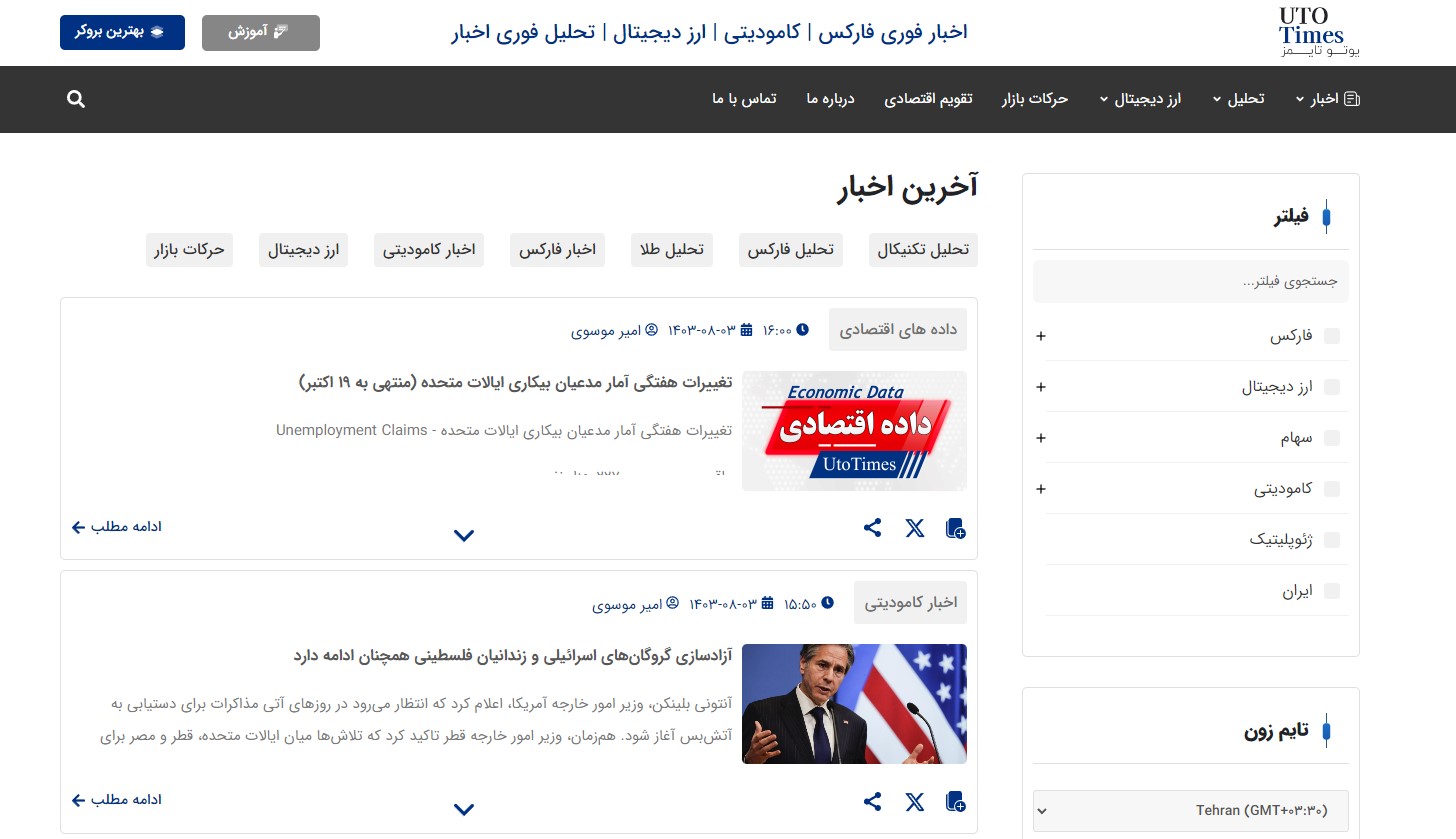
Task: Open the unemployment claims headline
Action: pos(515,382)
